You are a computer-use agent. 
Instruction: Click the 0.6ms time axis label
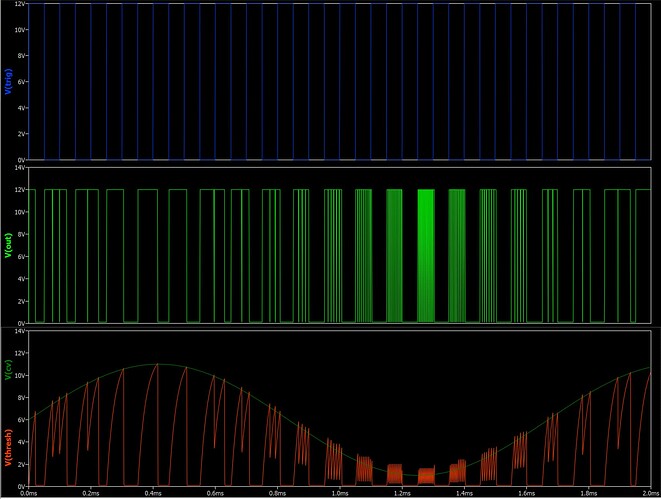point(217,493)
